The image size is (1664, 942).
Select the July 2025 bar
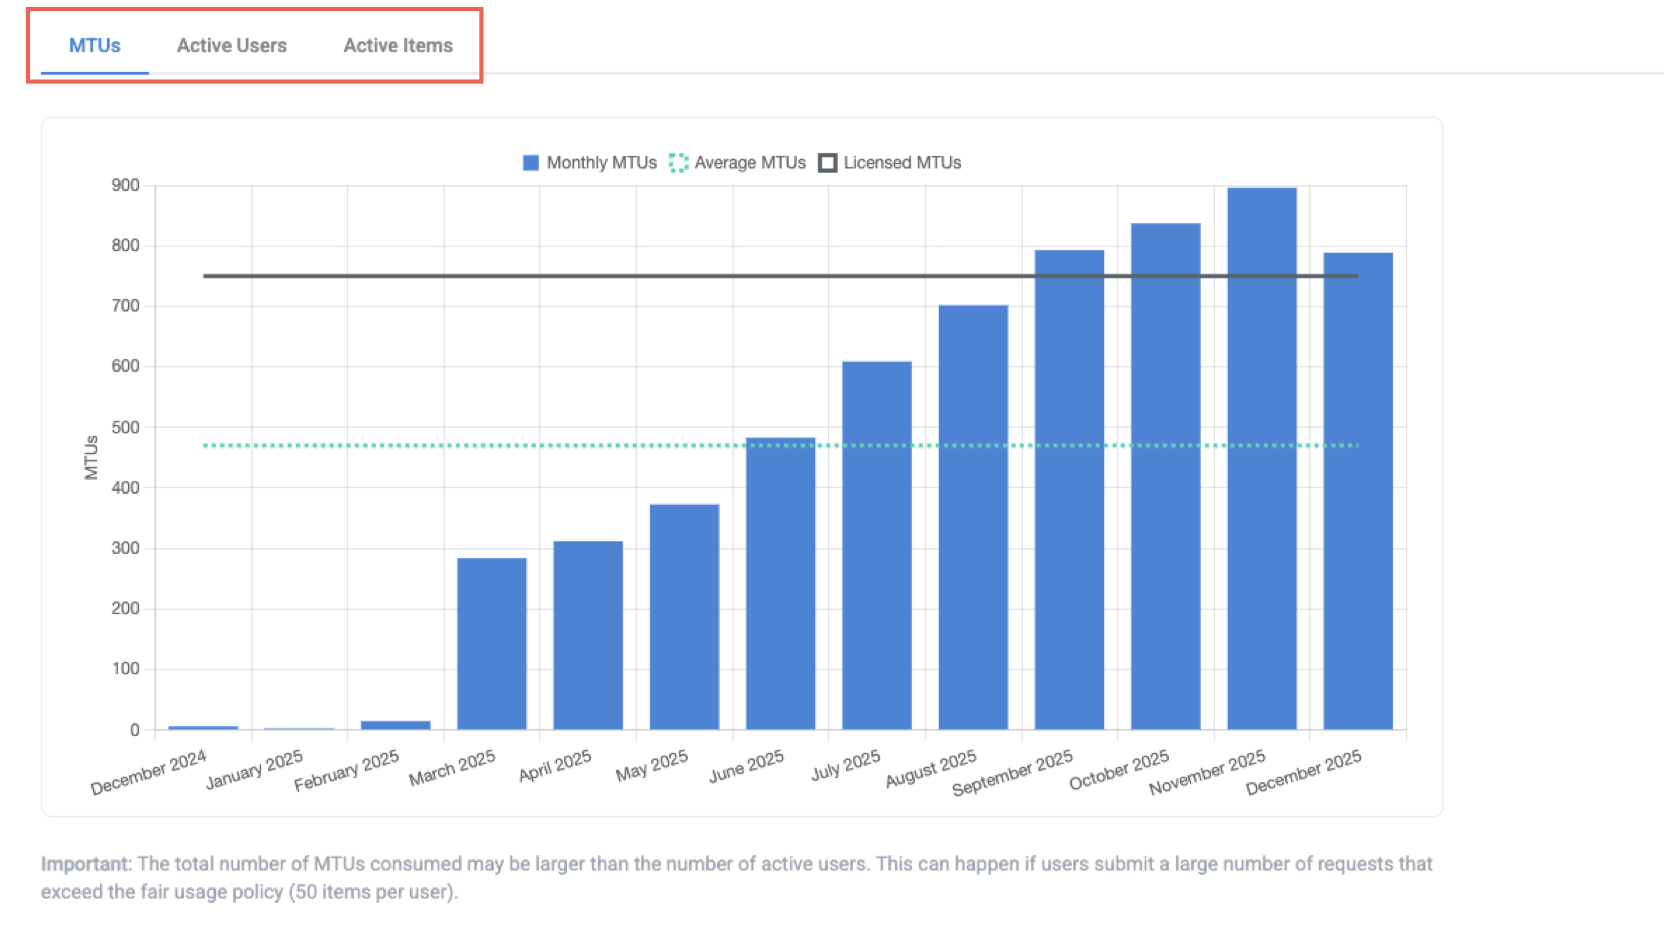point(876,545)
